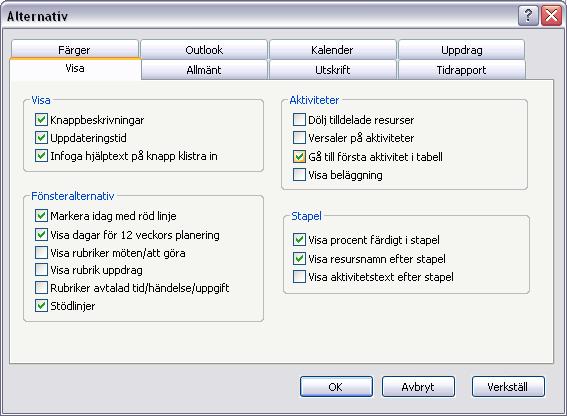Toggle the Stödlinjer checkbox
This screenshot has height=416, width=567.
click(x=41, y=306)
